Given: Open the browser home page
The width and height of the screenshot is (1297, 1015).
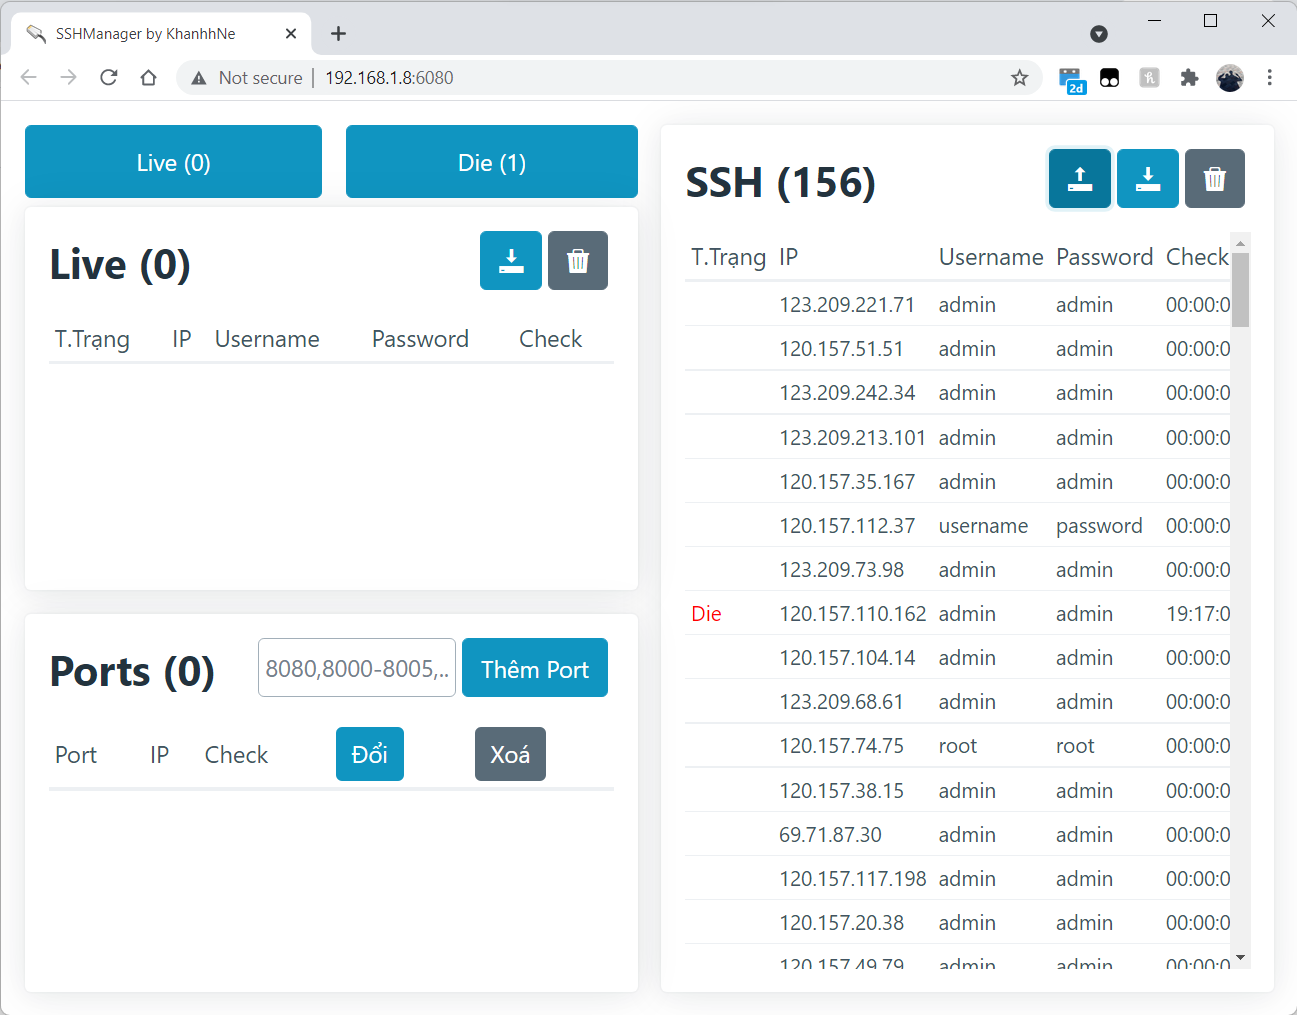Looking at the screenshot, I should pyautogui.click(x=149, y=78).
